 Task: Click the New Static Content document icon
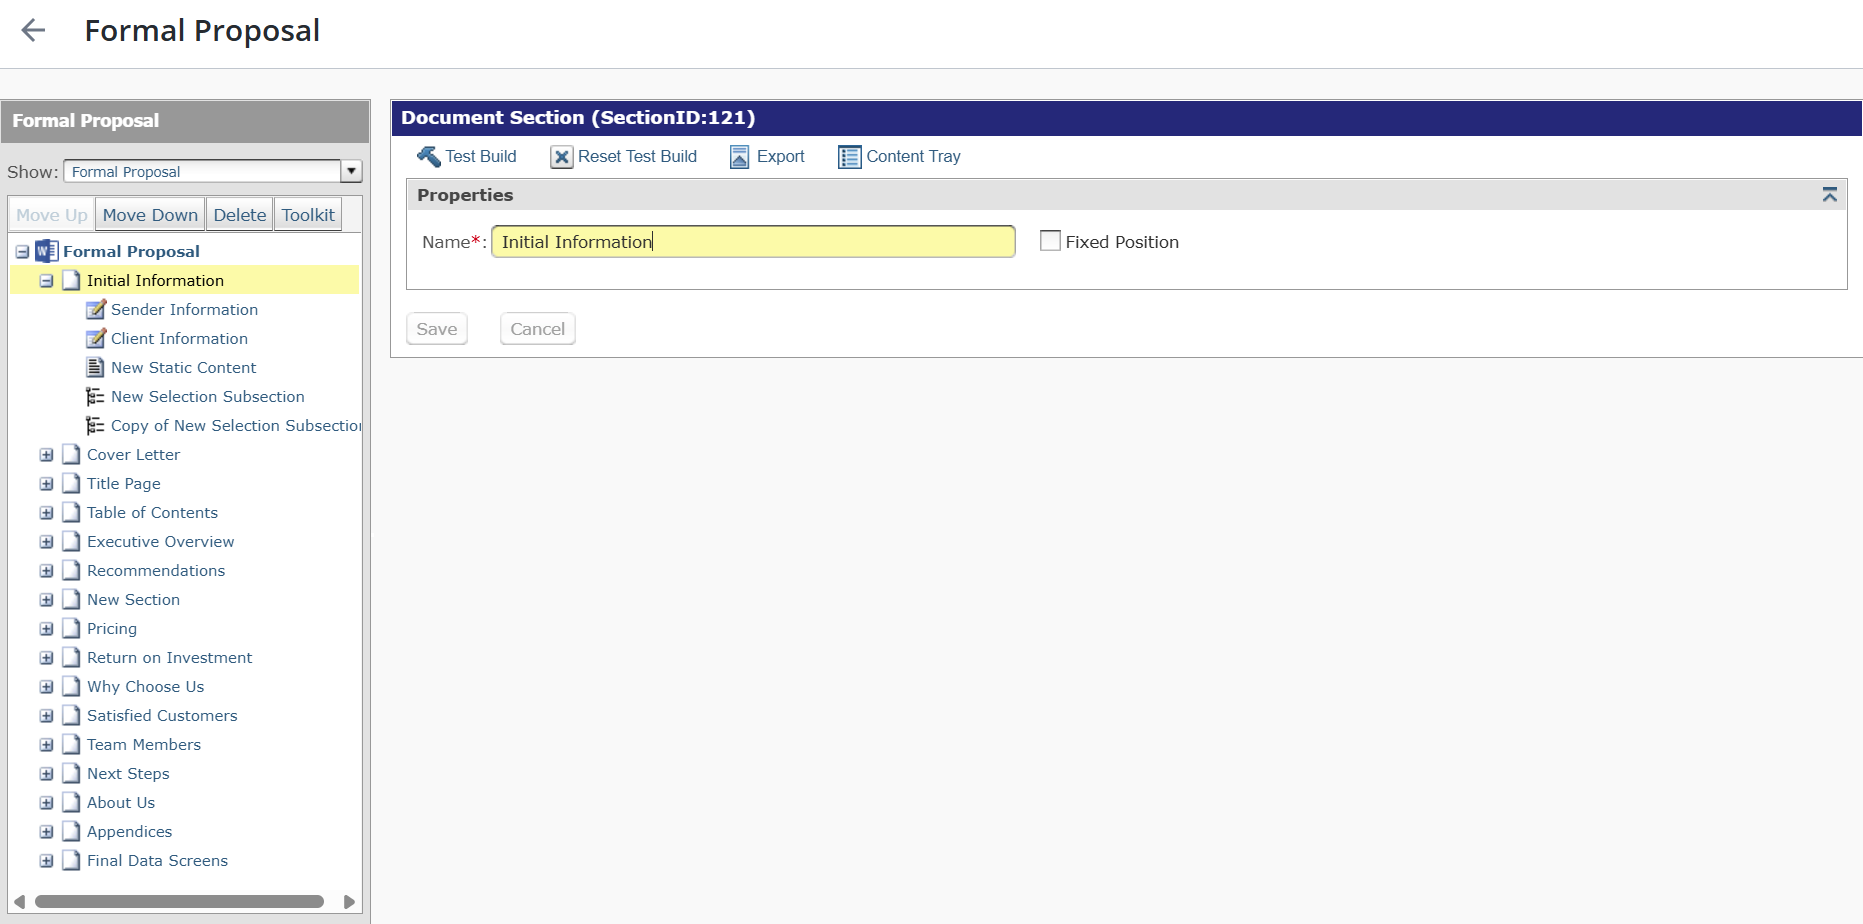[x=96, y=368]
